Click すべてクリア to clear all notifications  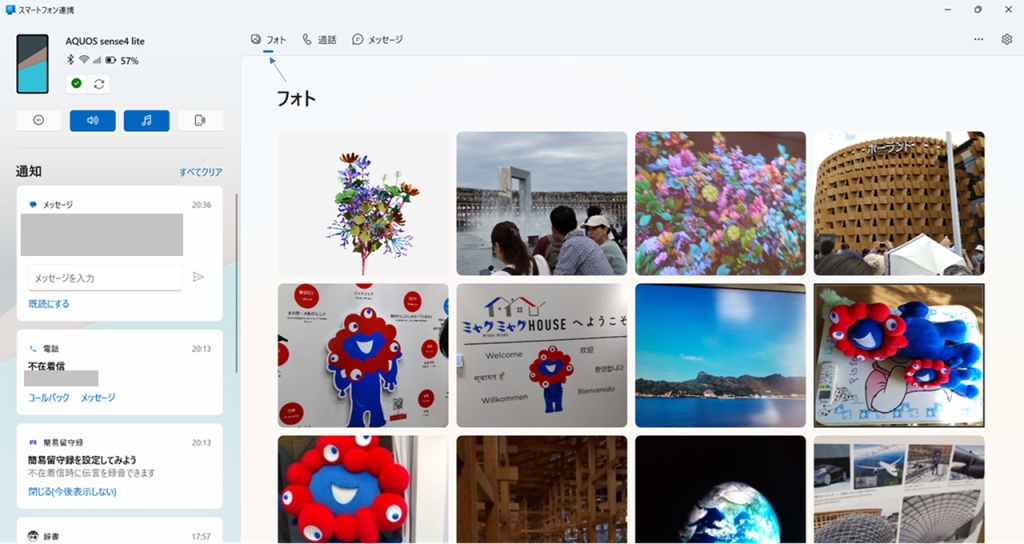[x=200, y=172]
